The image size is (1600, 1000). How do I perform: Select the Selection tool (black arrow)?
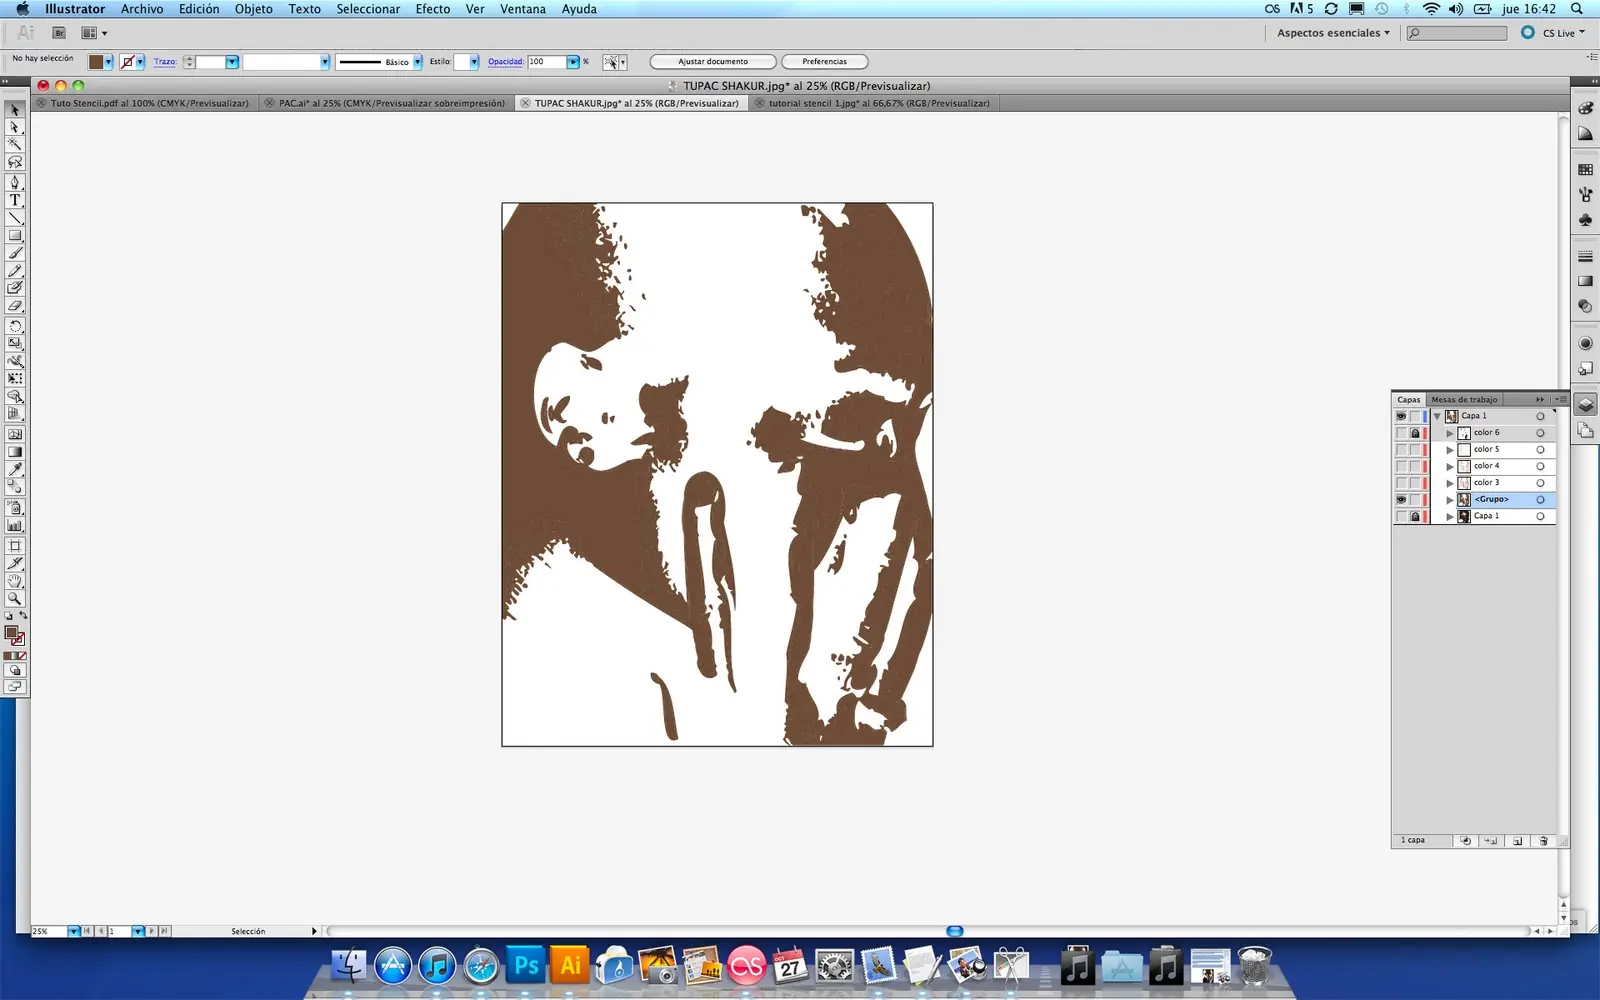pos(15,110)
